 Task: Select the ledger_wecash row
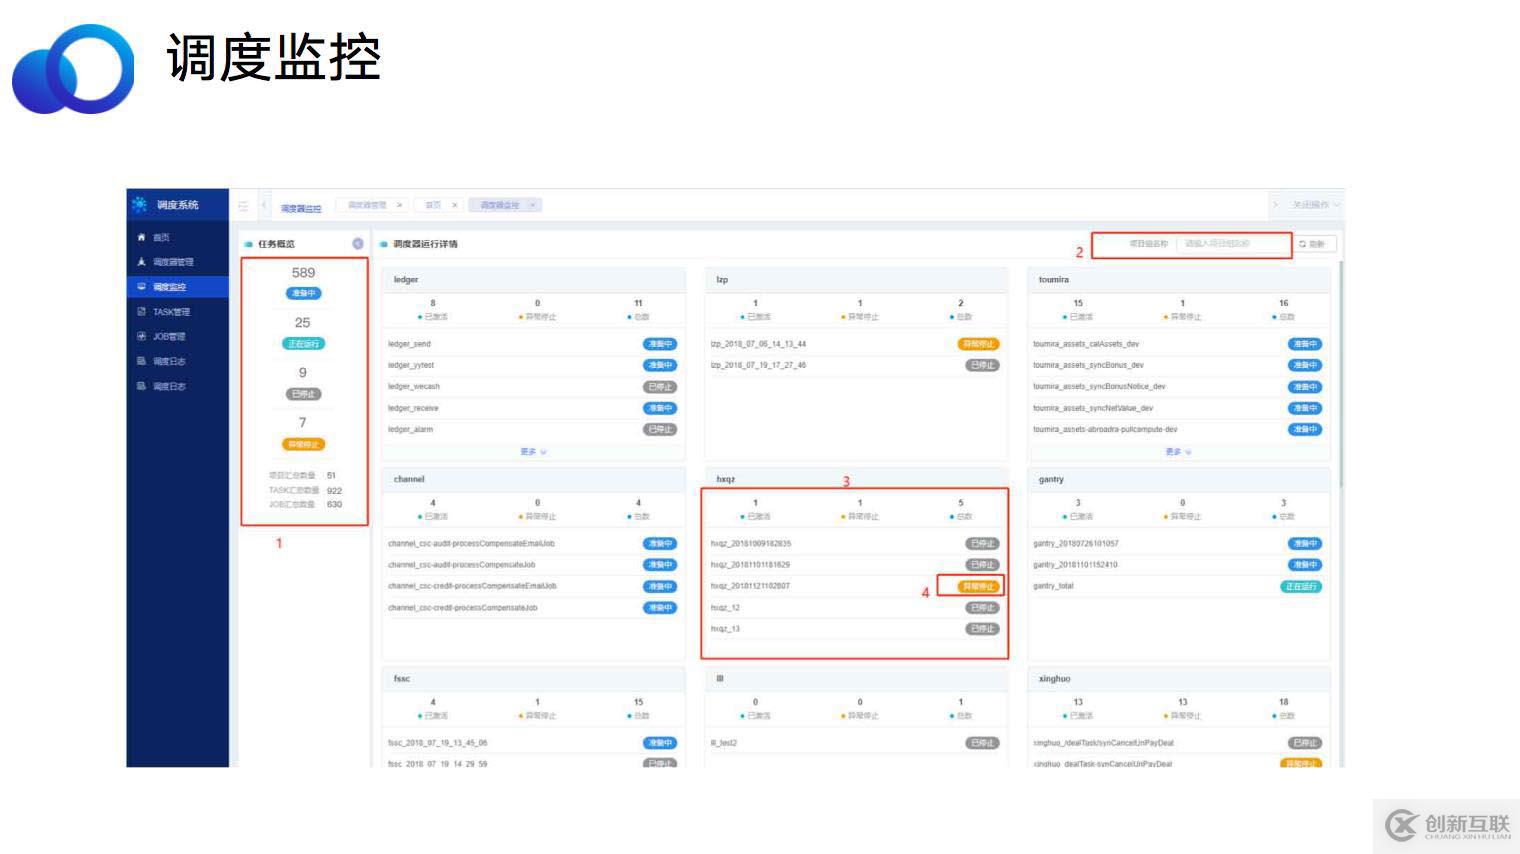(533, 386)
